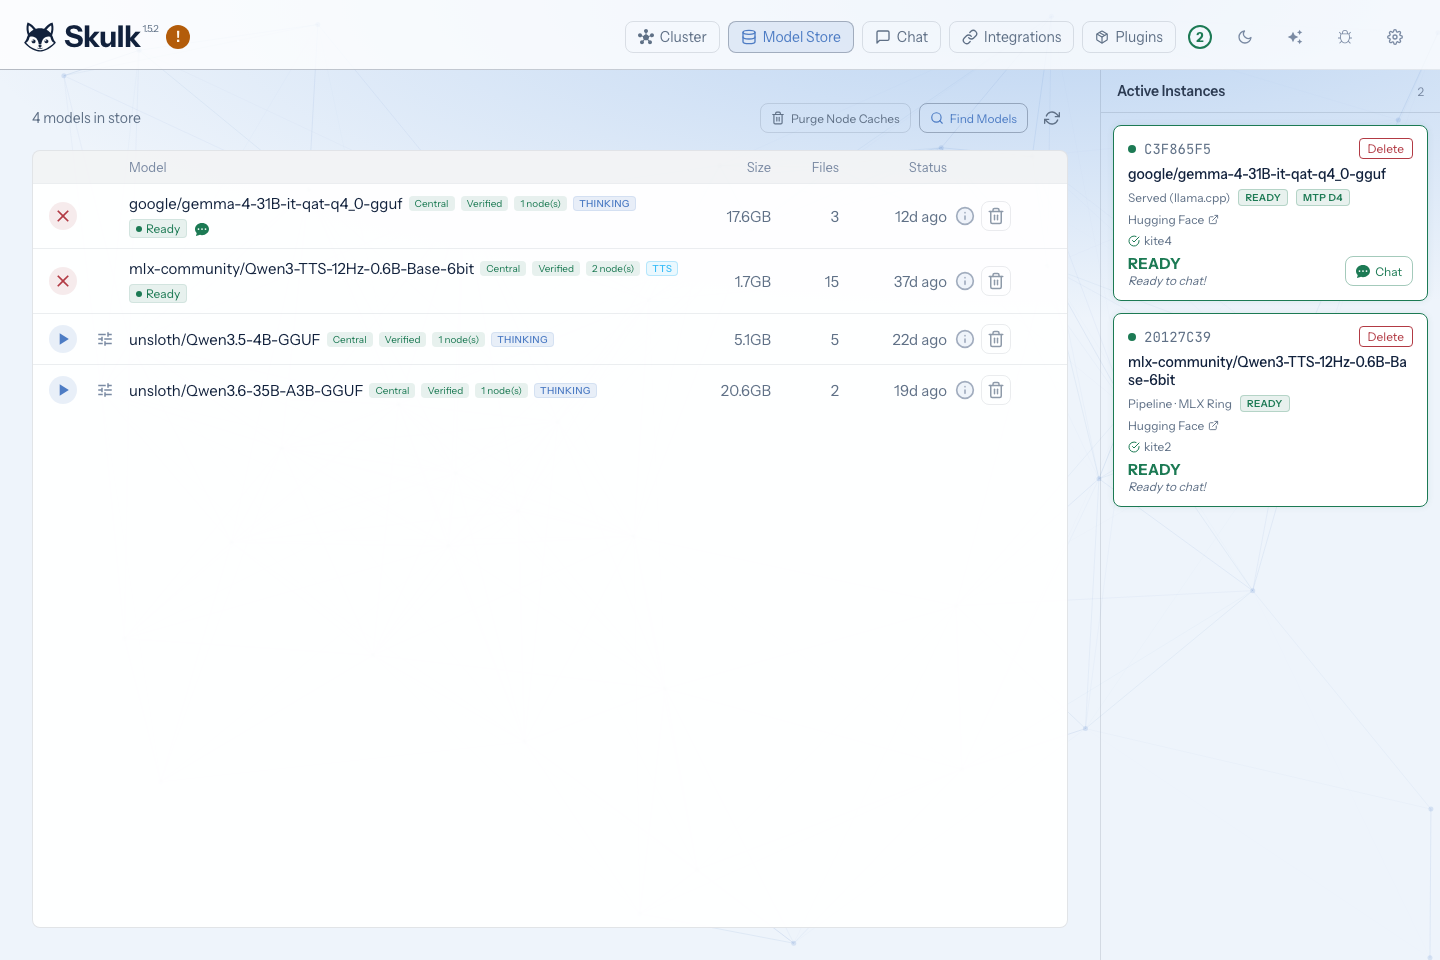Delete instance C3F865F5
Screen dimensions: 1440x960
tap(1385, 149)
